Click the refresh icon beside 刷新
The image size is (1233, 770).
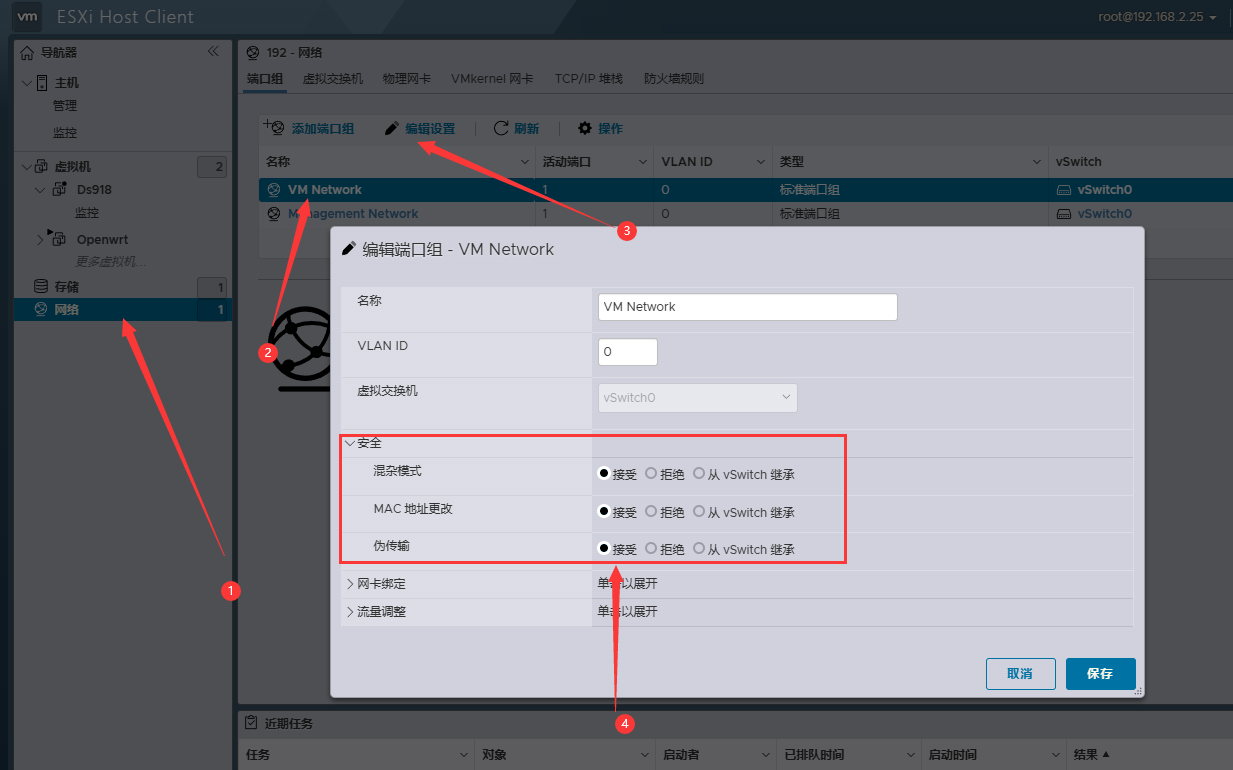click(501, 128)
